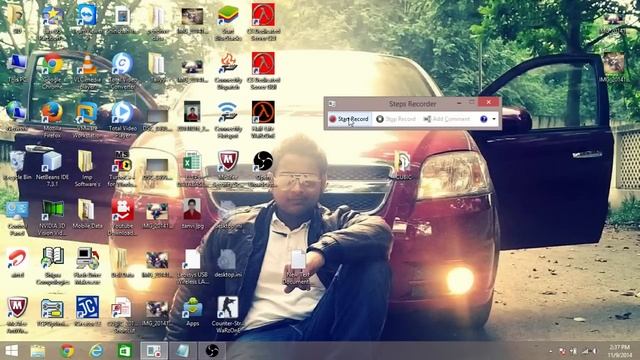Screen dimensions: 640x360
Task: Select Half-Life WaRzOnE desktop icon
Action: [263, 120]
